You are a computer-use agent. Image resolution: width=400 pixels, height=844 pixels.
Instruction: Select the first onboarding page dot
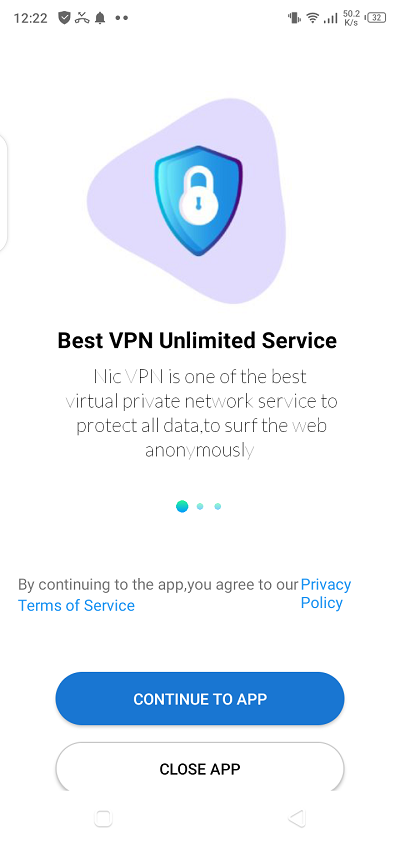pos(183,506)
